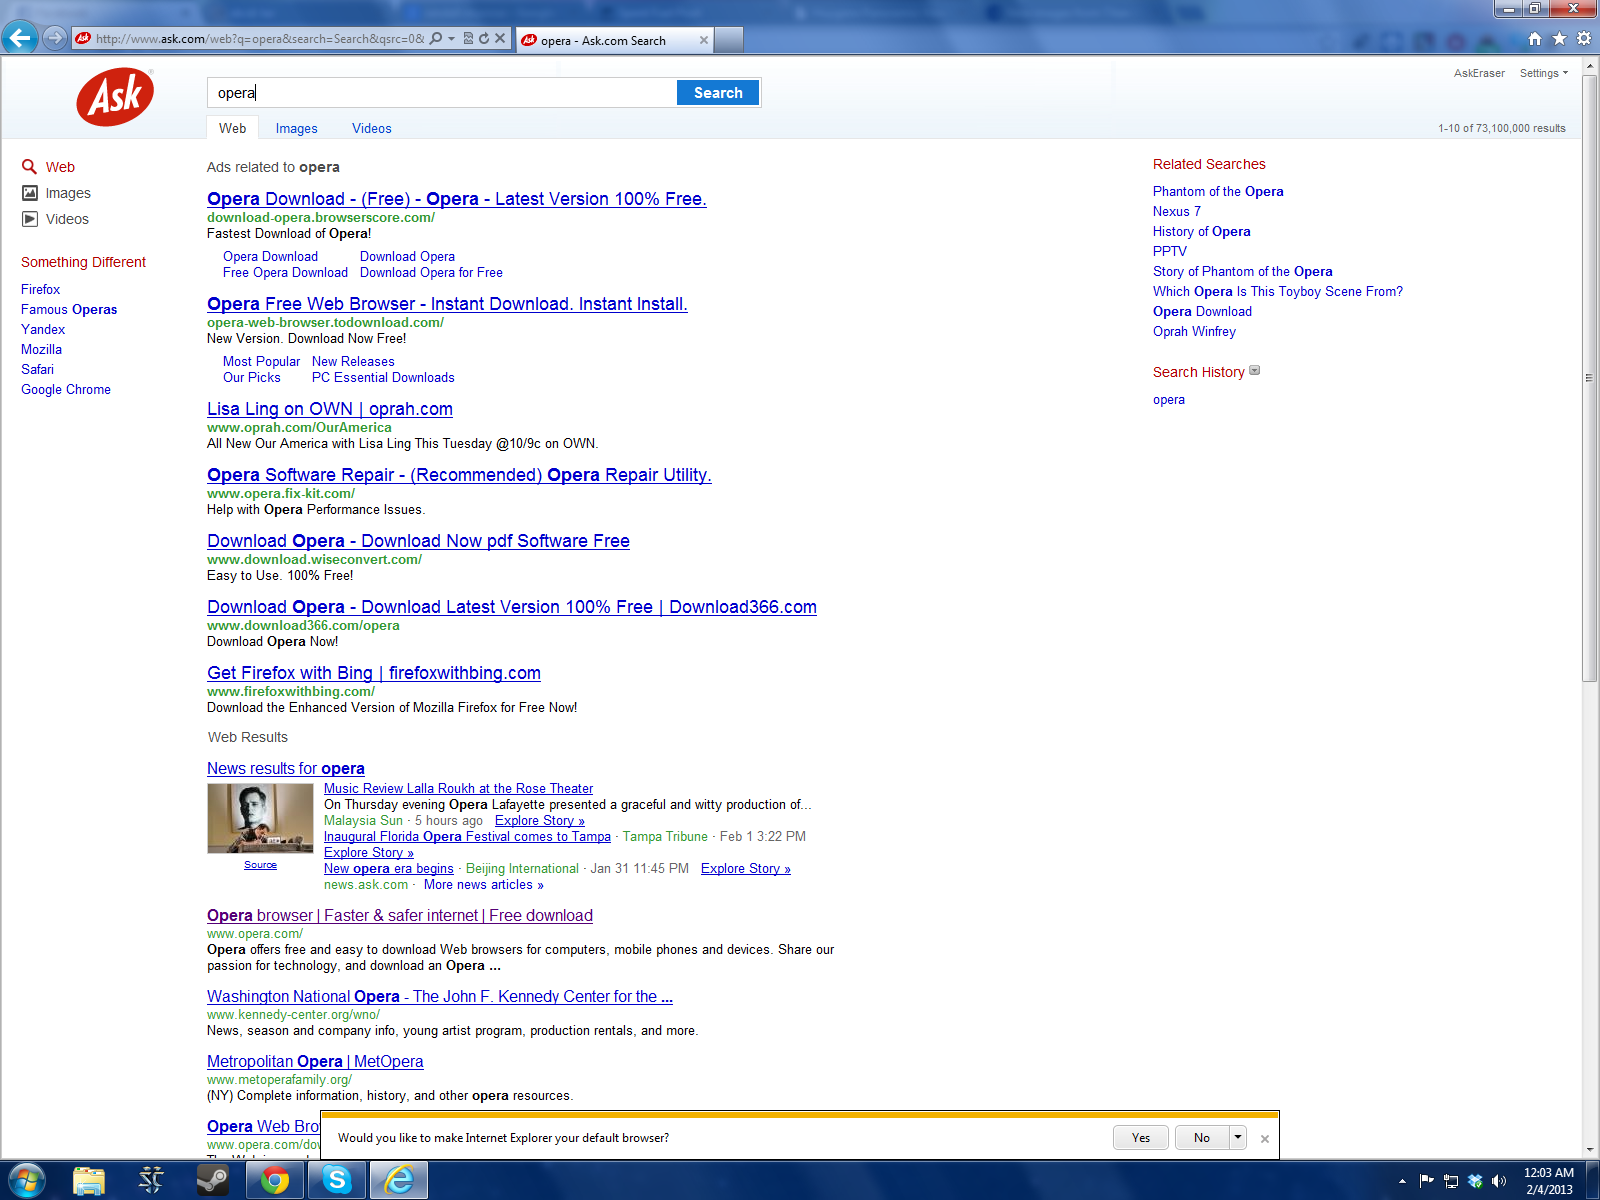
Task: Open Steam from the taskbar
Action: point(213,1181)
